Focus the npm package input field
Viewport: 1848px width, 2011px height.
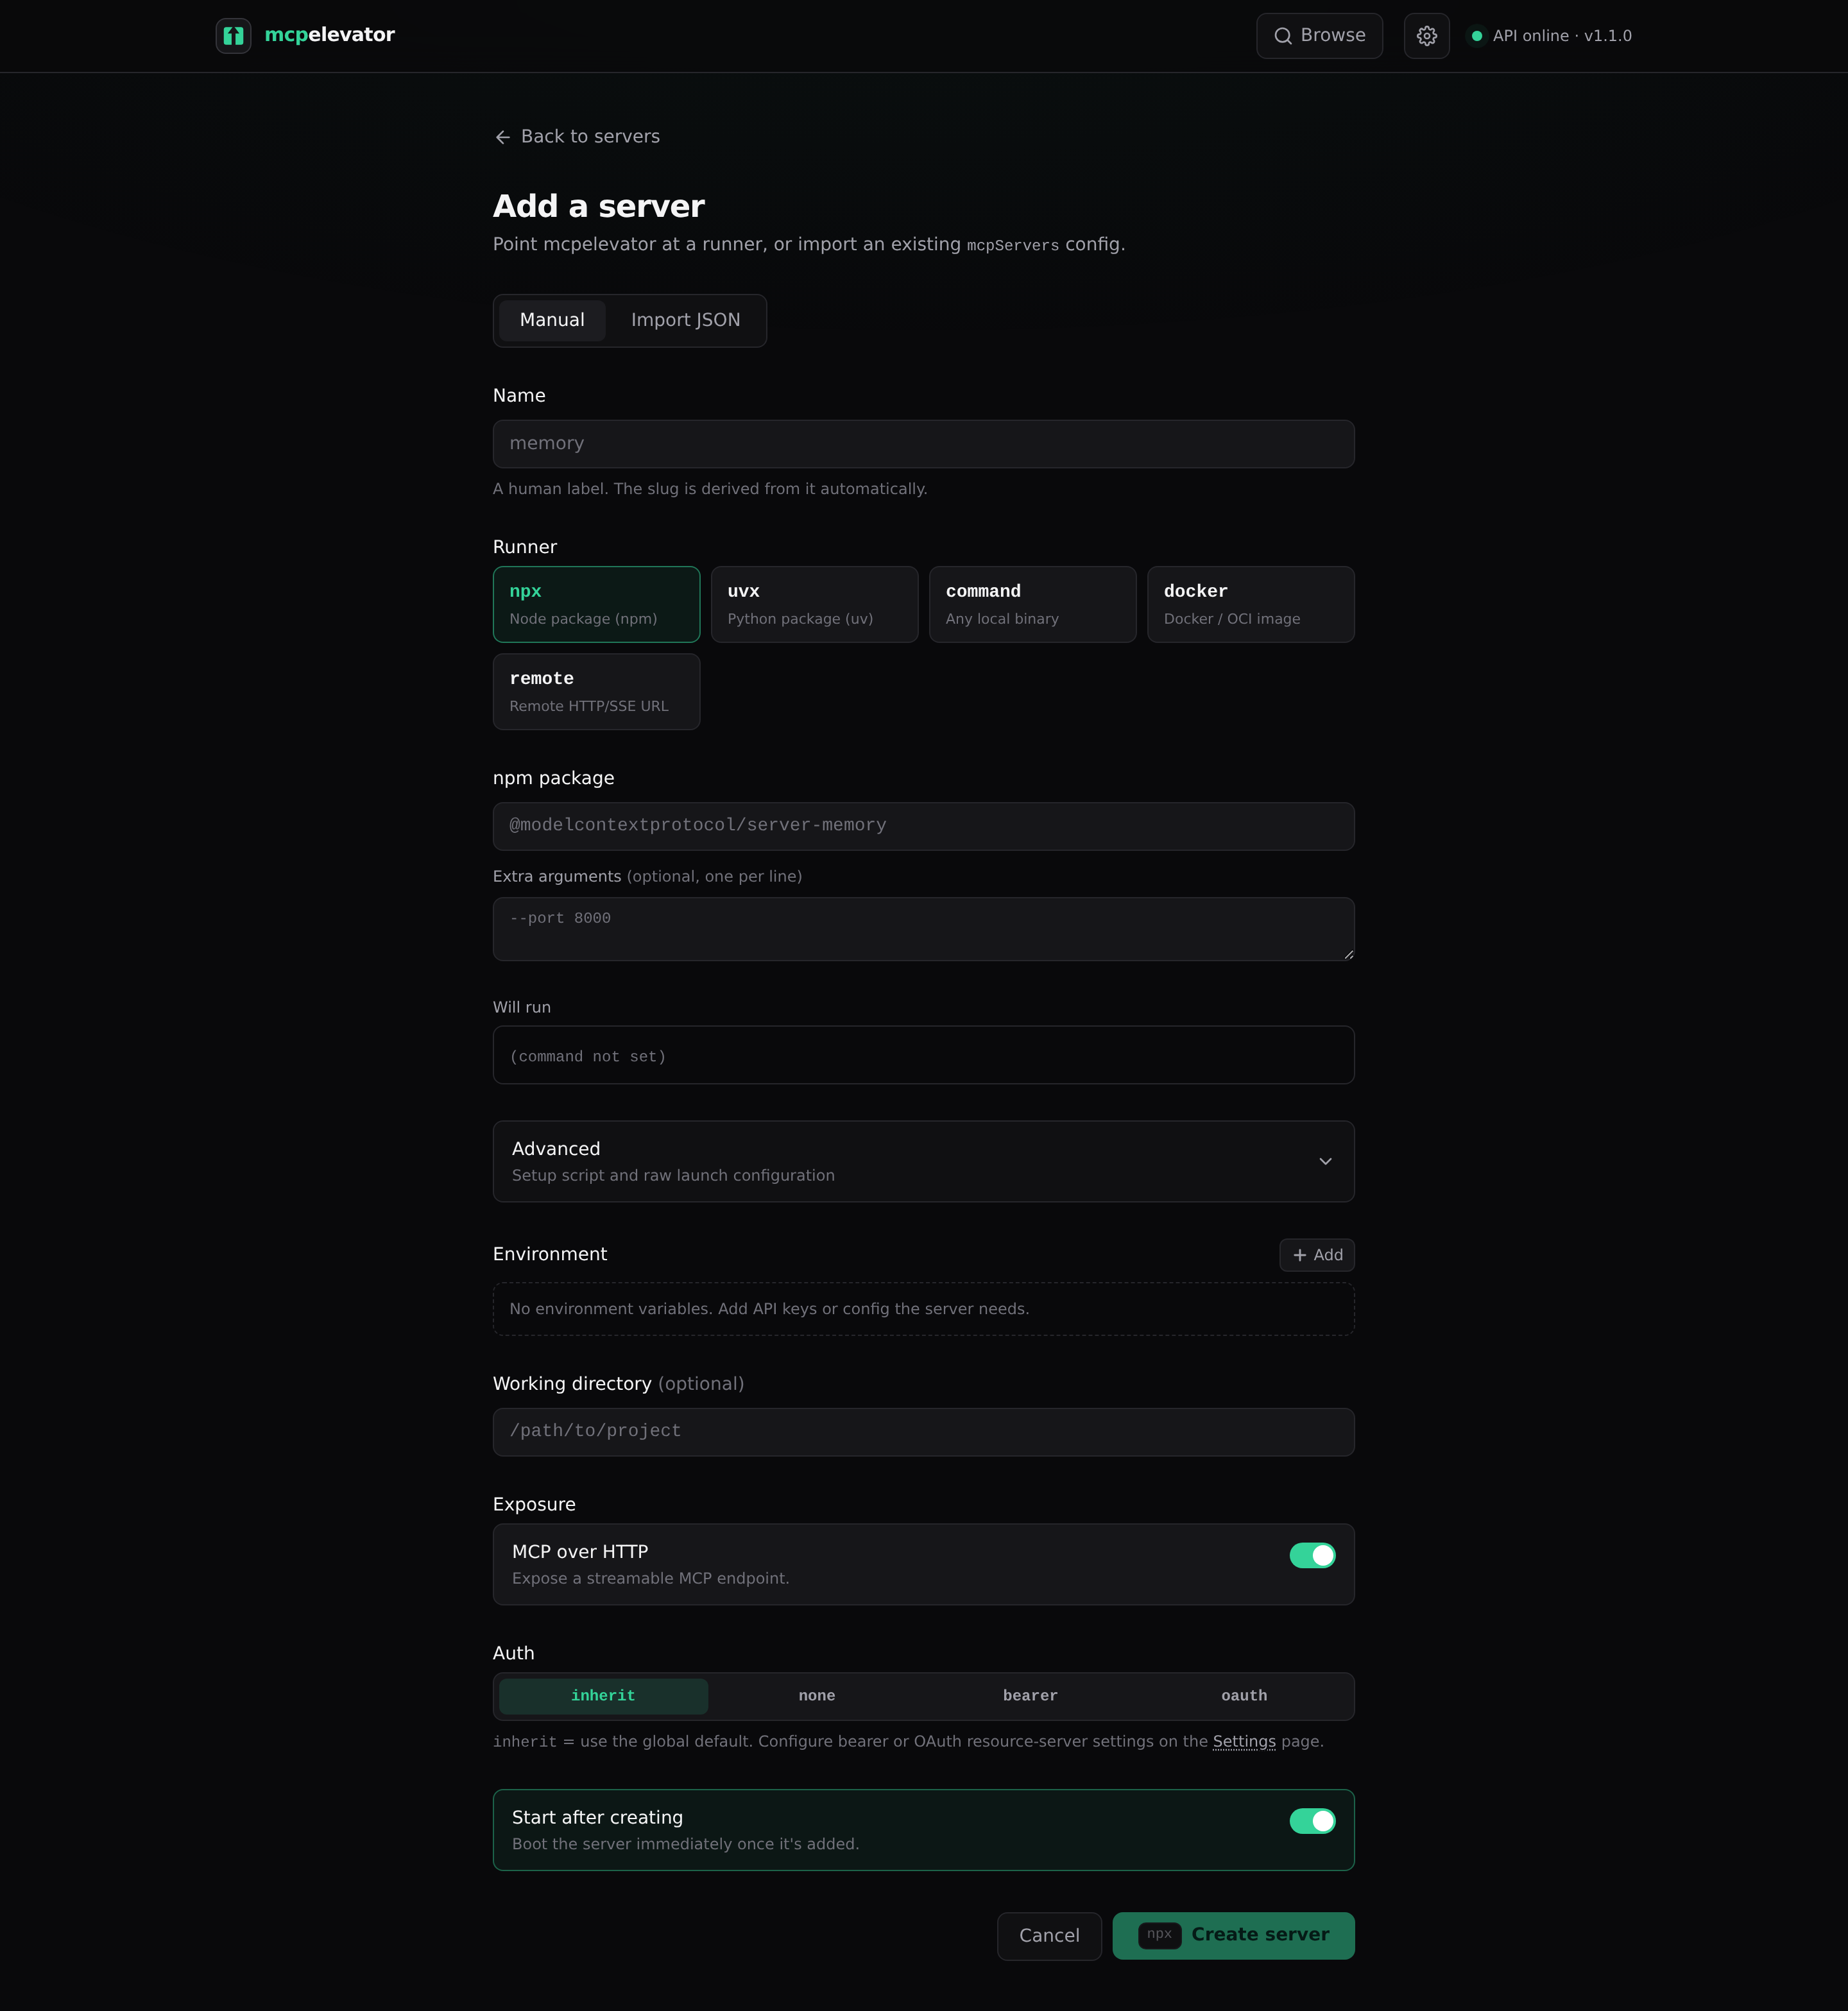coord(923,826)
